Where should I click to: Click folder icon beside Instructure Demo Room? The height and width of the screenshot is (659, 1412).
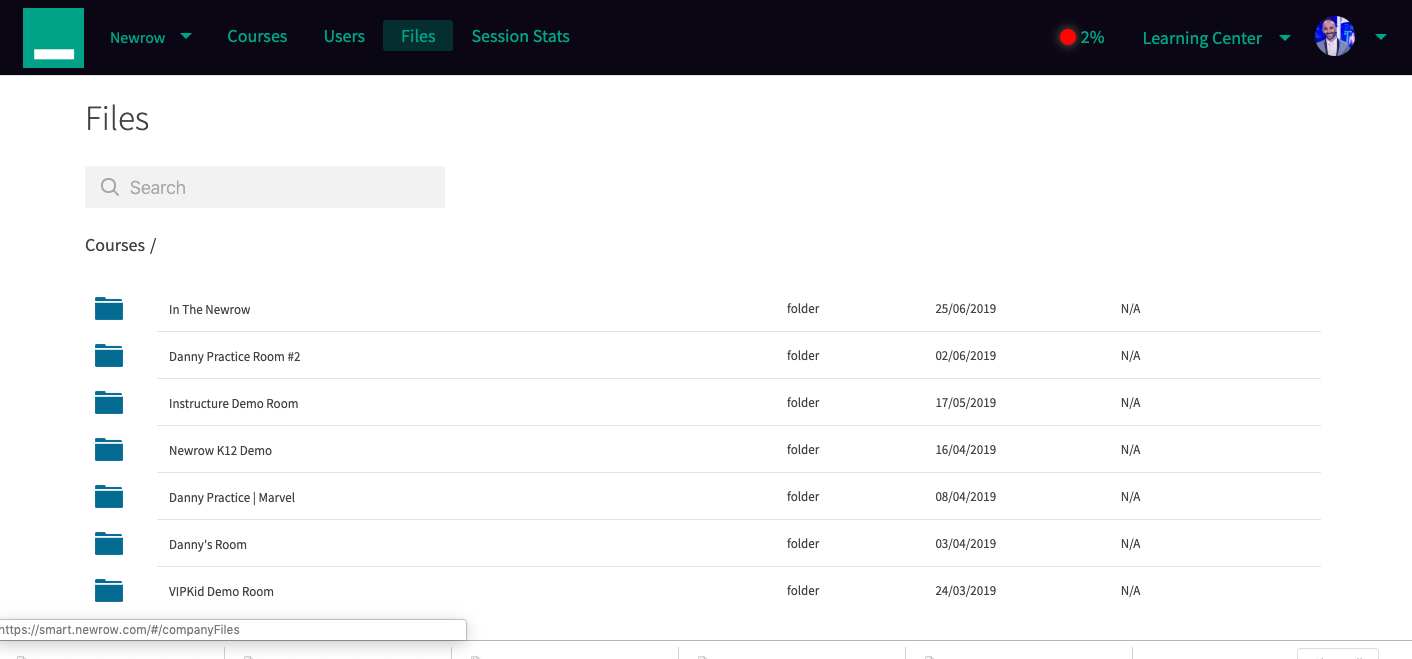click(x=109, y=402)
